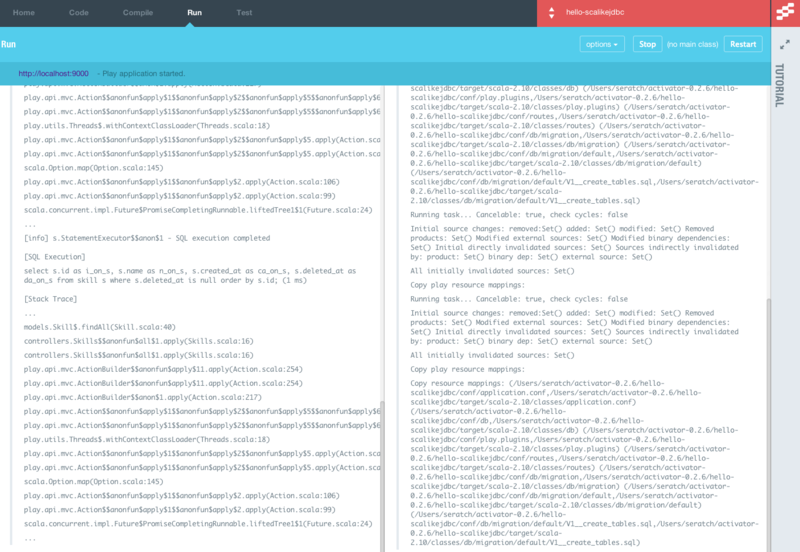
Task: Open the Home tab
Action: tap(23, 12)
